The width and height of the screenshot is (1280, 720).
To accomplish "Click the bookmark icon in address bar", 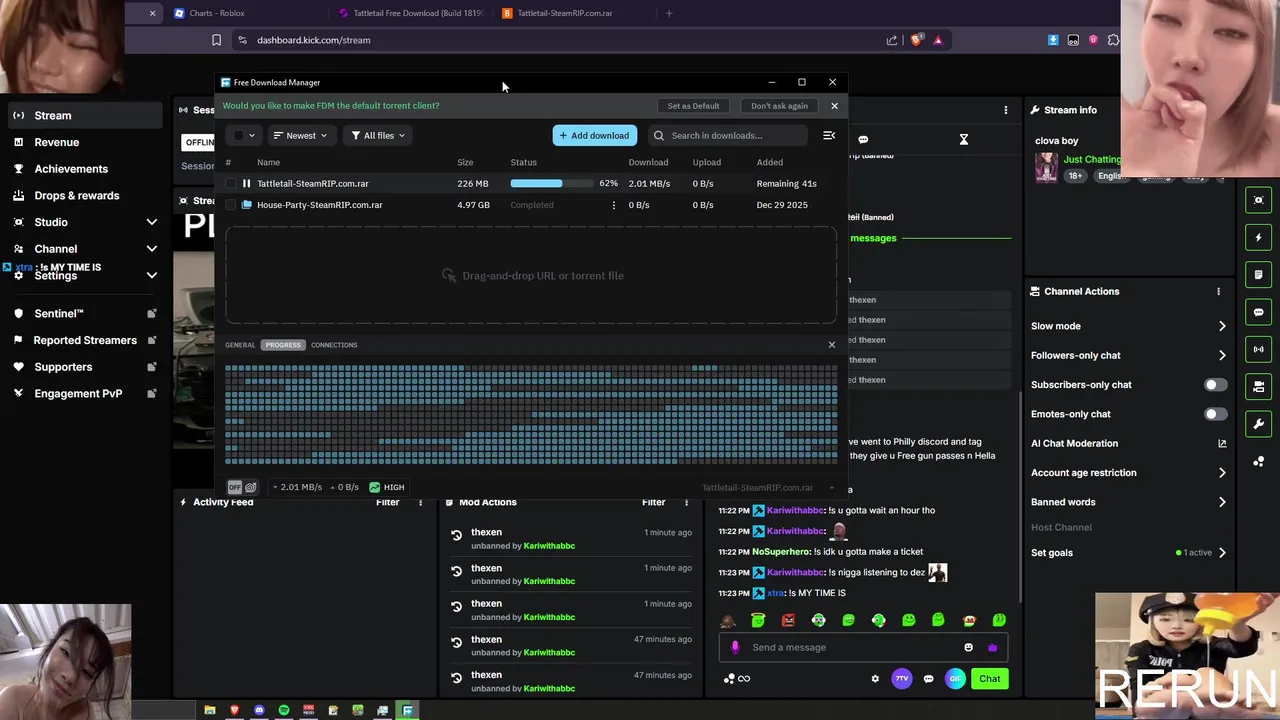I will click(216, 41).
